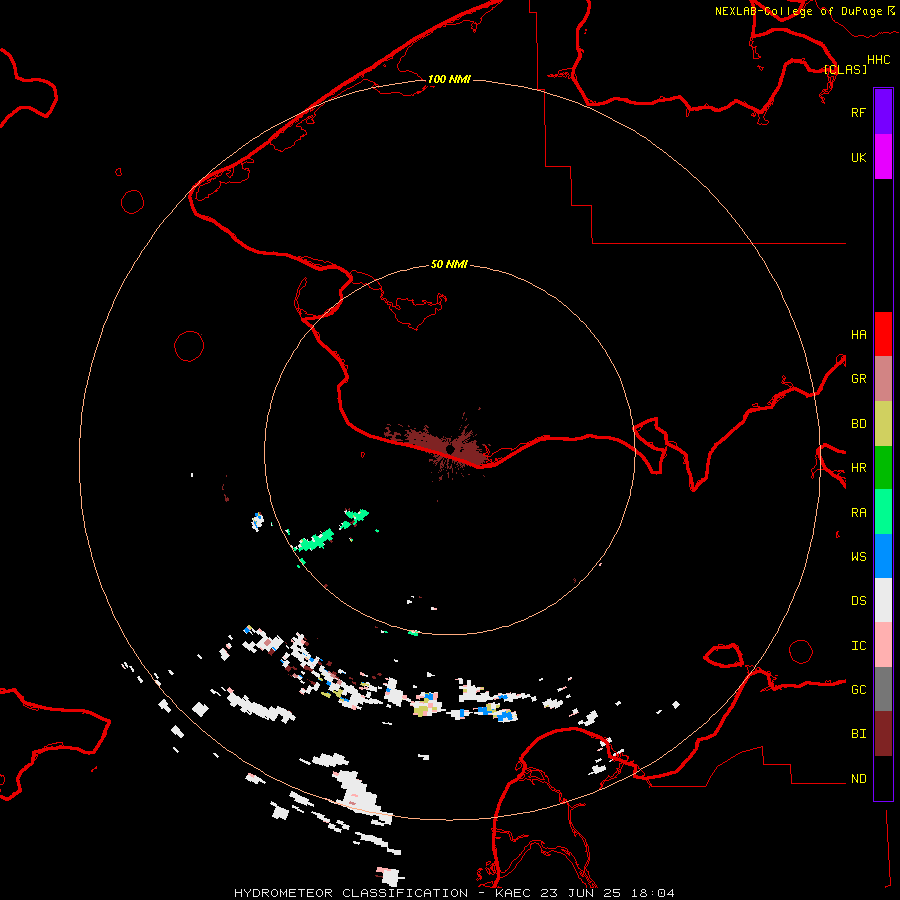Click the DS legend label
Viewport: 900px width, 900px height.
pyautogui.click(x=858, y=601)
